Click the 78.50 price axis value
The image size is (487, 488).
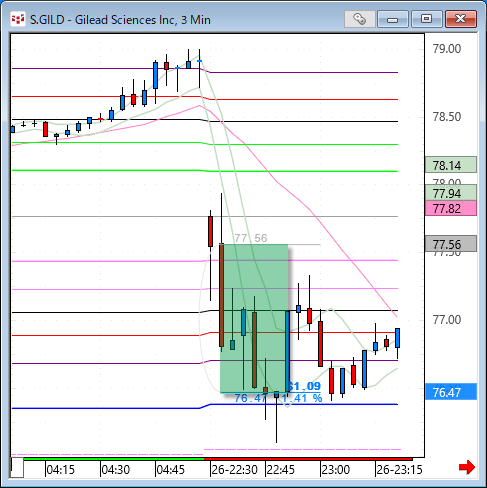(x=447, y=117)
